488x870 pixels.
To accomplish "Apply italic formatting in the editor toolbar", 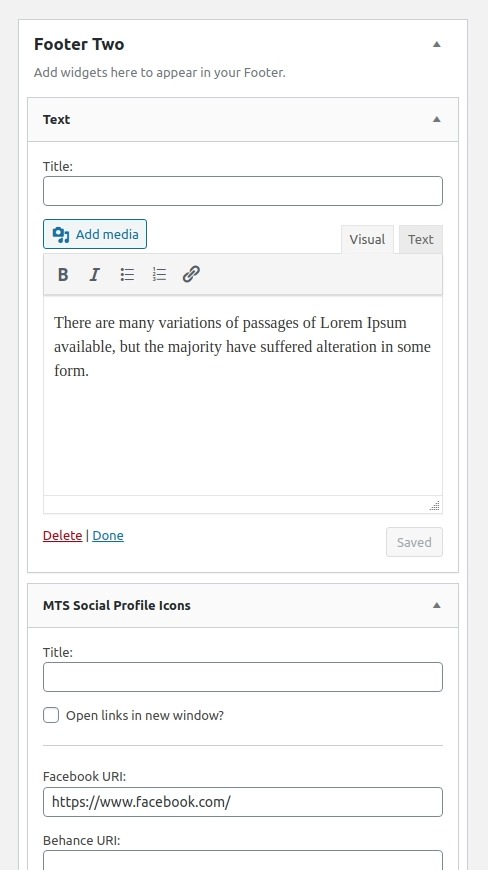I will (x=95, y=274).
